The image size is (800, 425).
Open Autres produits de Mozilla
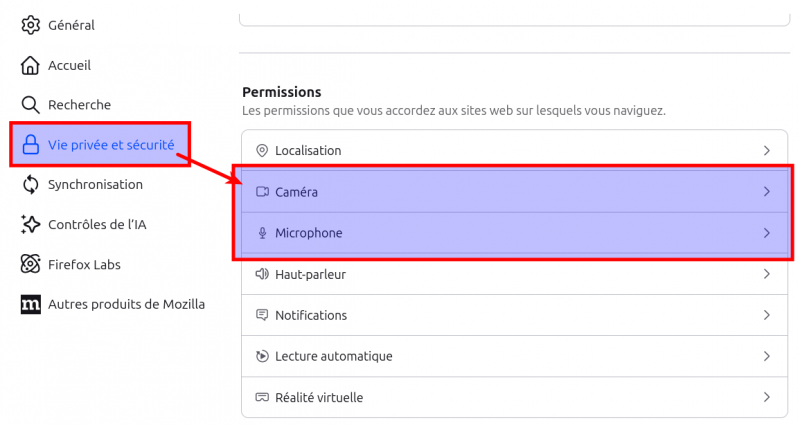pyautogui.click(x=126, y=304)
